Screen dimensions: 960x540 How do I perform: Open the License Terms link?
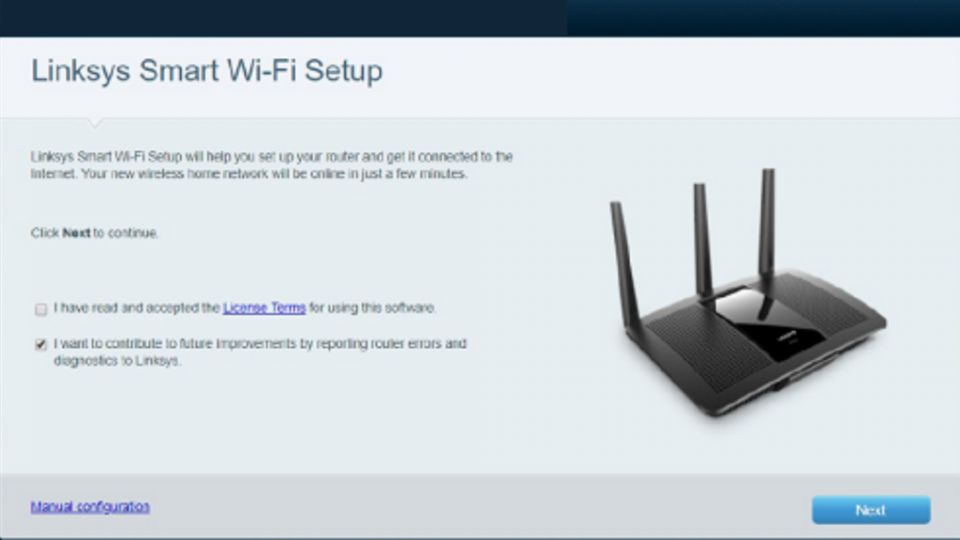pyautogui.click(x=264, y=307)
